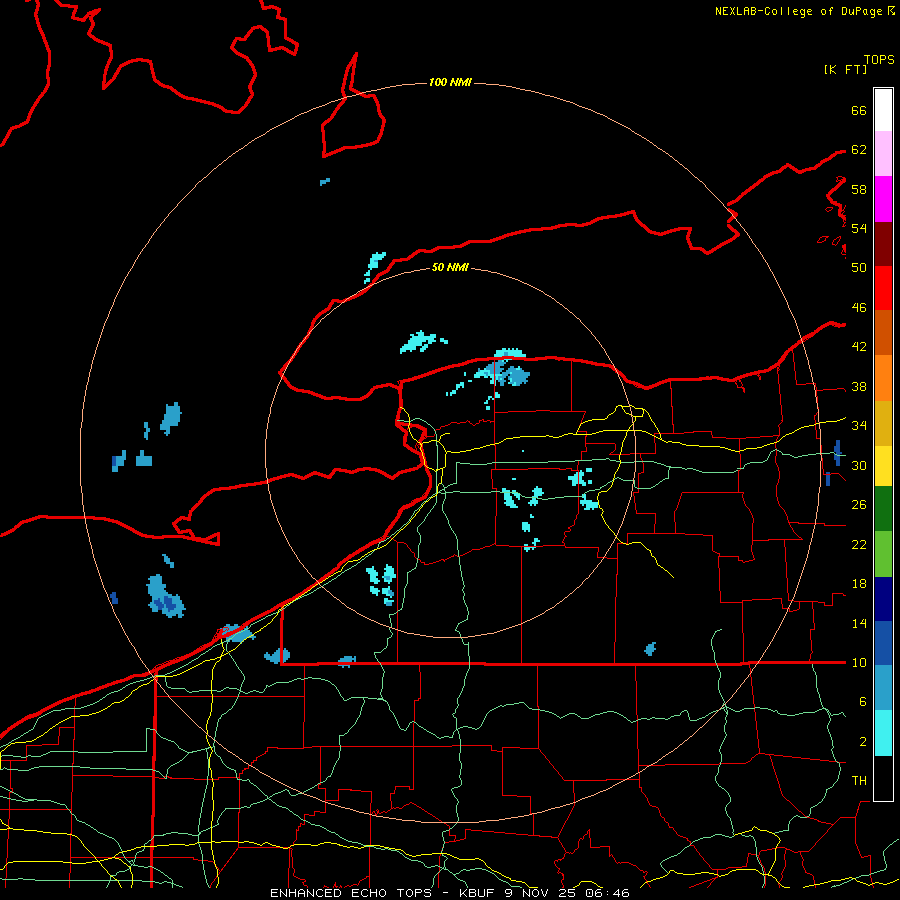Image resolution: width=900 pixels, height=900 pixels.
Task: Choose the yellow swatch in the legend
Action: pyautogui.click(x=883, y=465)
